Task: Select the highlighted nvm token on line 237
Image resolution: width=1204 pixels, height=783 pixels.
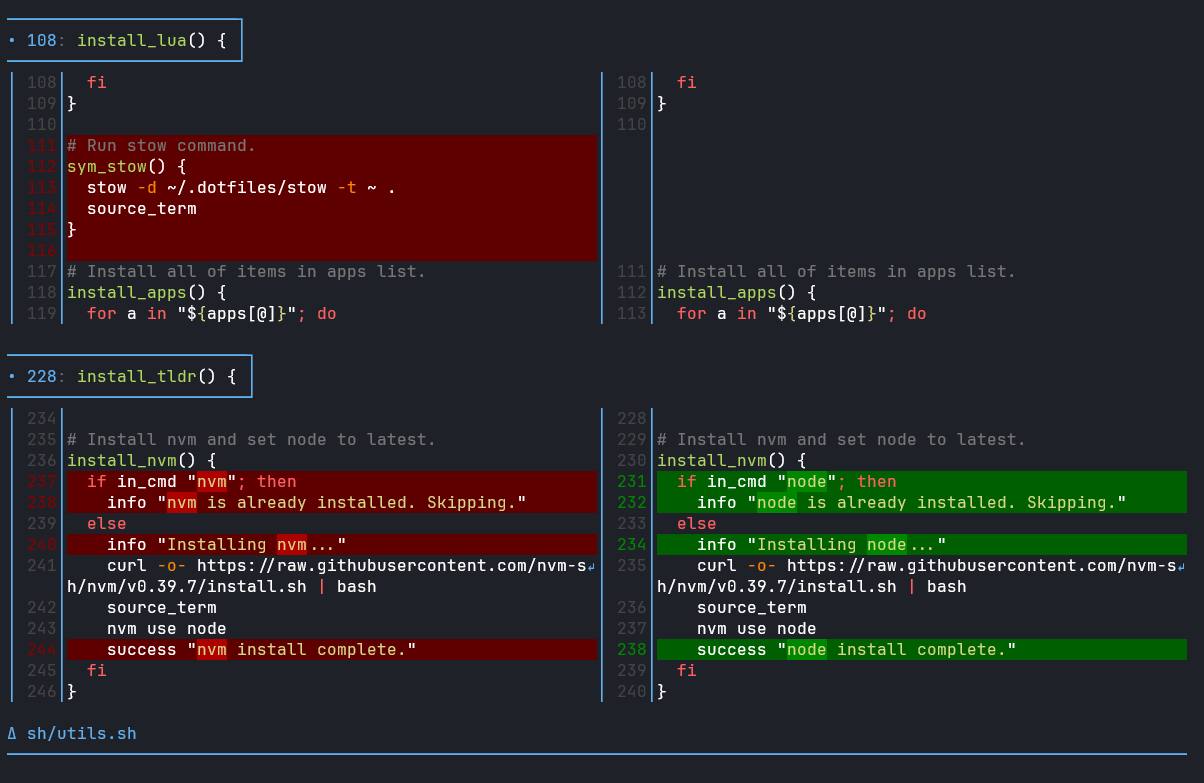Action: [x=212, y=481]
